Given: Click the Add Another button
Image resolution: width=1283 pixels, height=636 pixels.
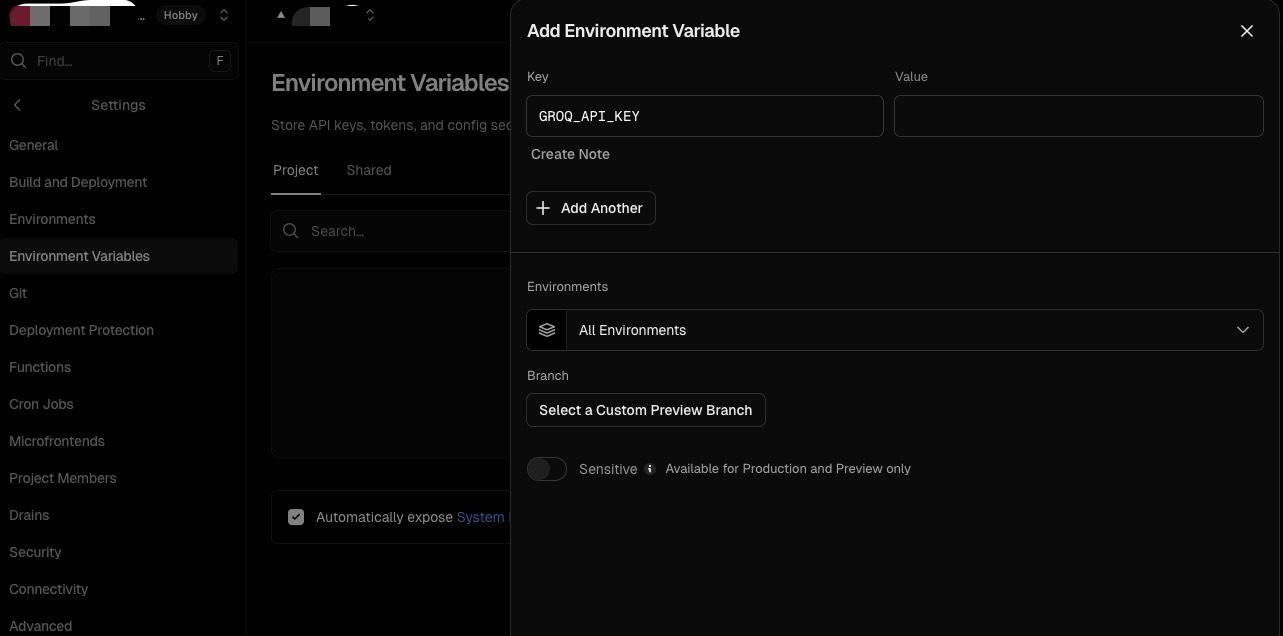Looking at the screenshot, I should point(591,208).
